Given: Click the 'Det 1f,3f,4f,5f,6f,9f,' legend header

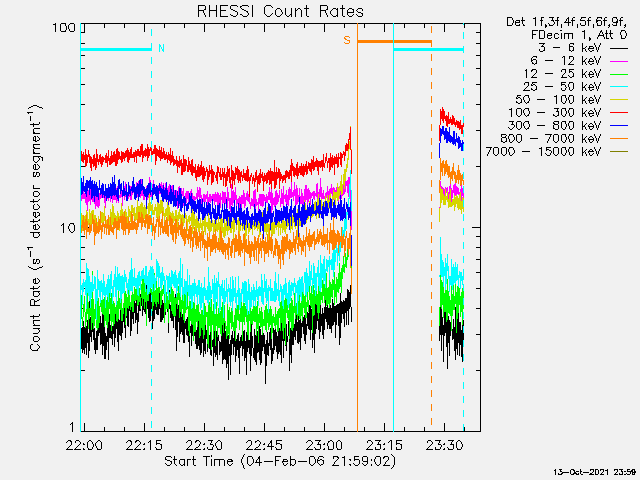Looking at the screenshot, I should pos(567,22).
